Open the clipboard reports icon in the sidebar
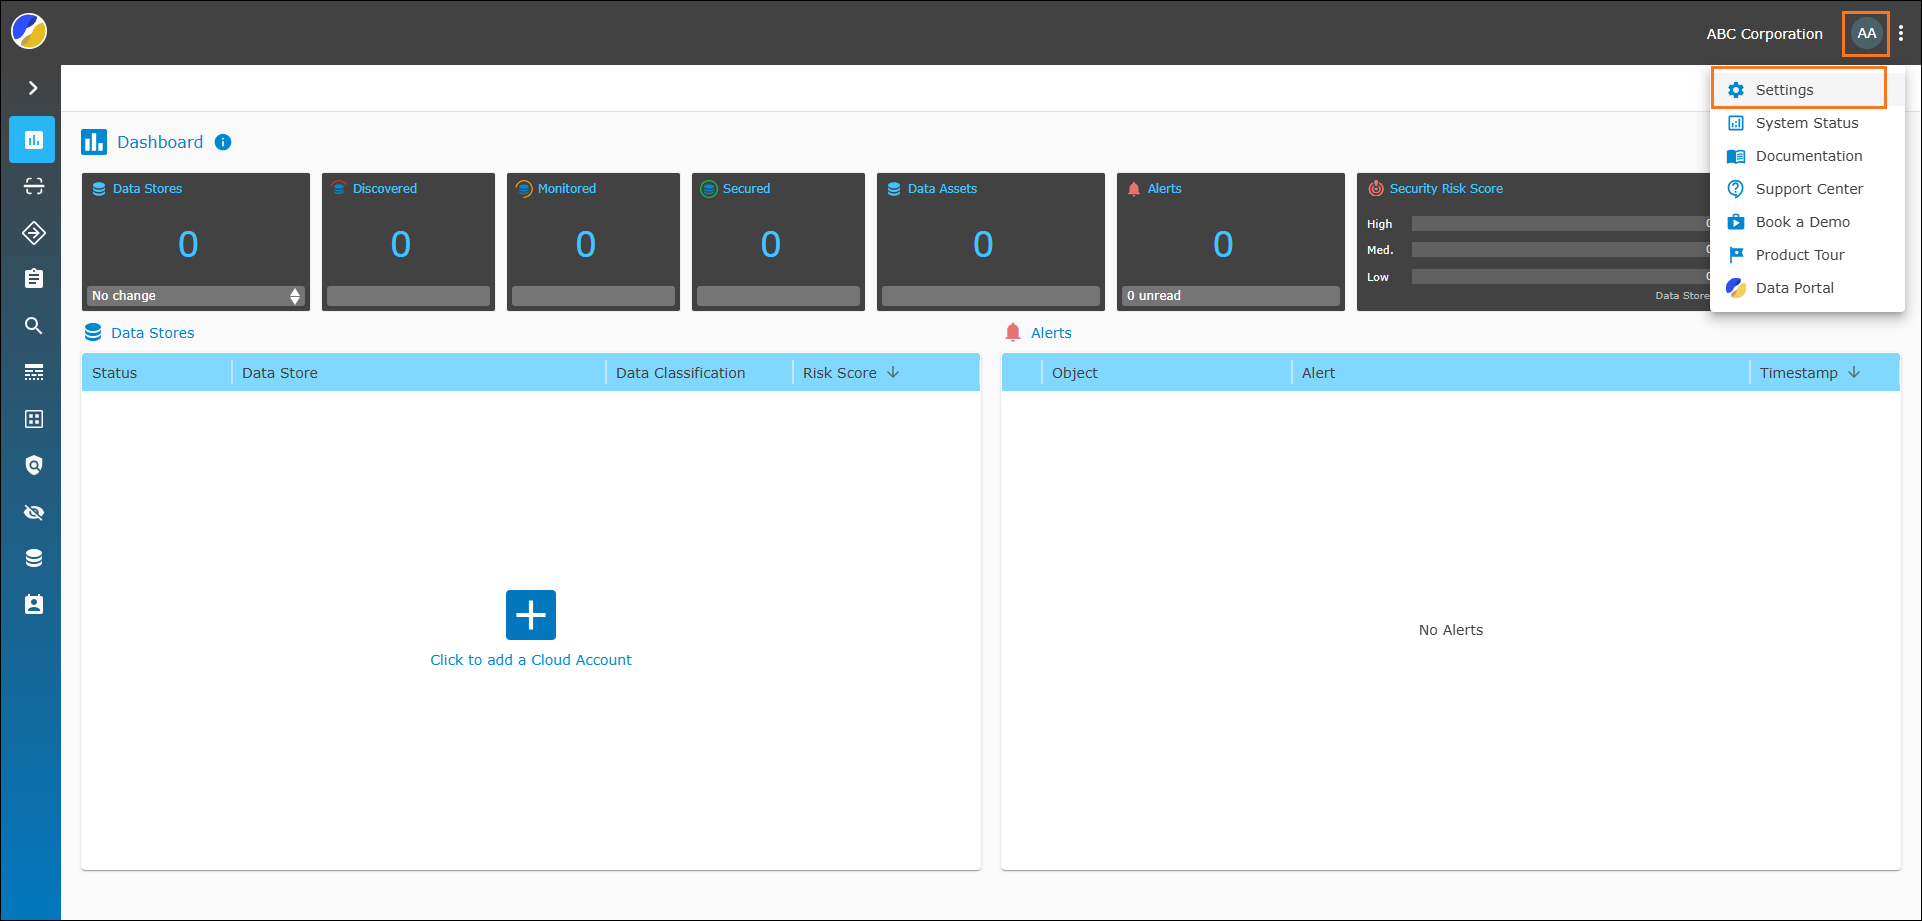 click(x=33, y=279)
